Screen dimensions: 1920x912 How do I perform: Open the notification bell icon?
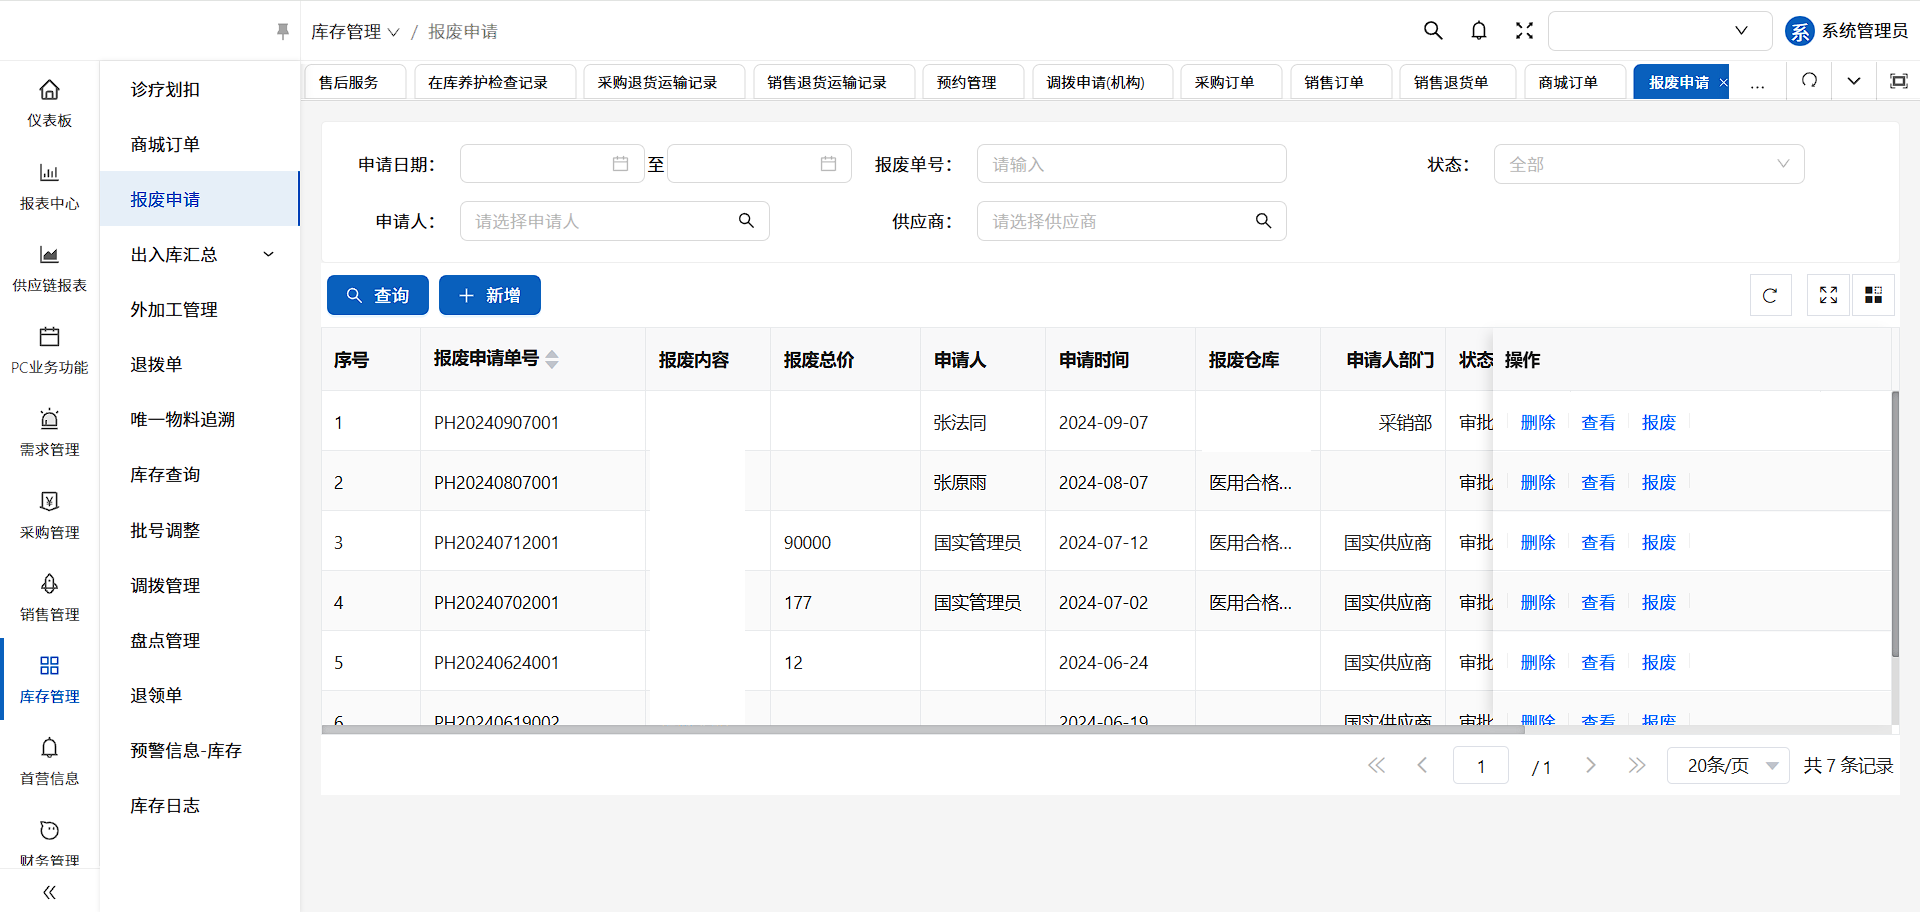coord(1479,31)
